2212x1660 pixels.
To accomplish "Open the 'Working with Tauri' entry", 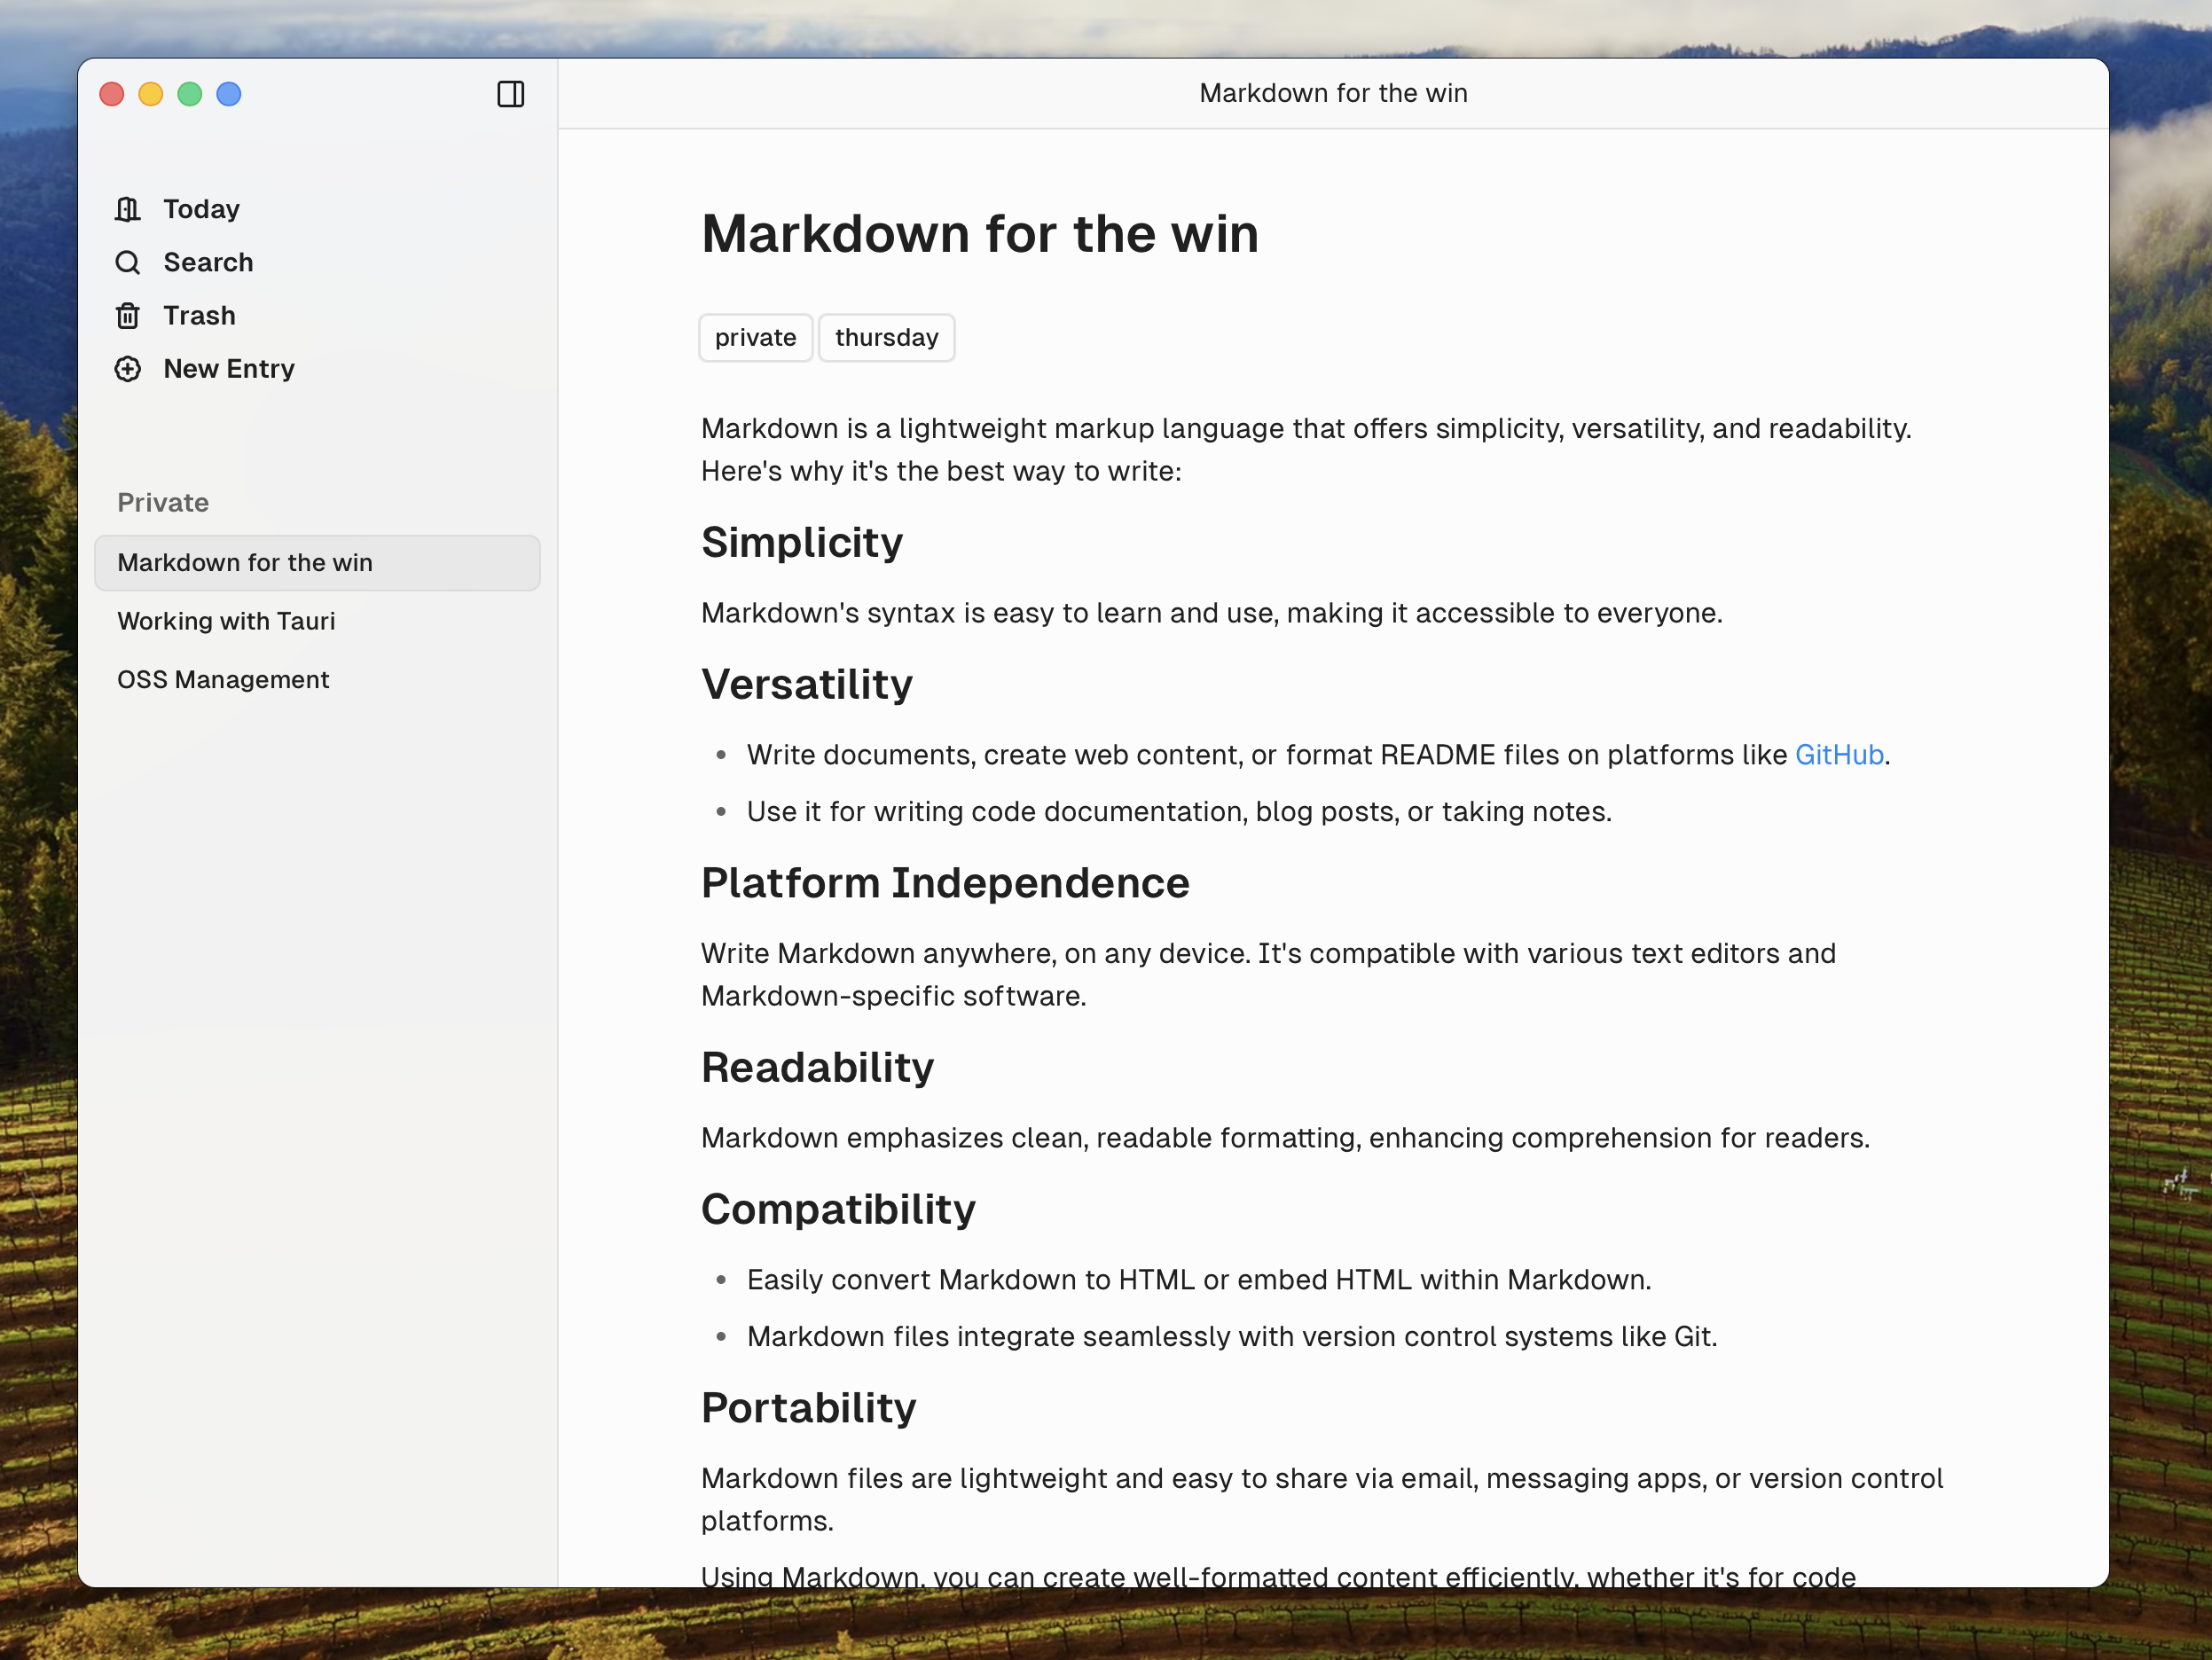I will 226,621.
